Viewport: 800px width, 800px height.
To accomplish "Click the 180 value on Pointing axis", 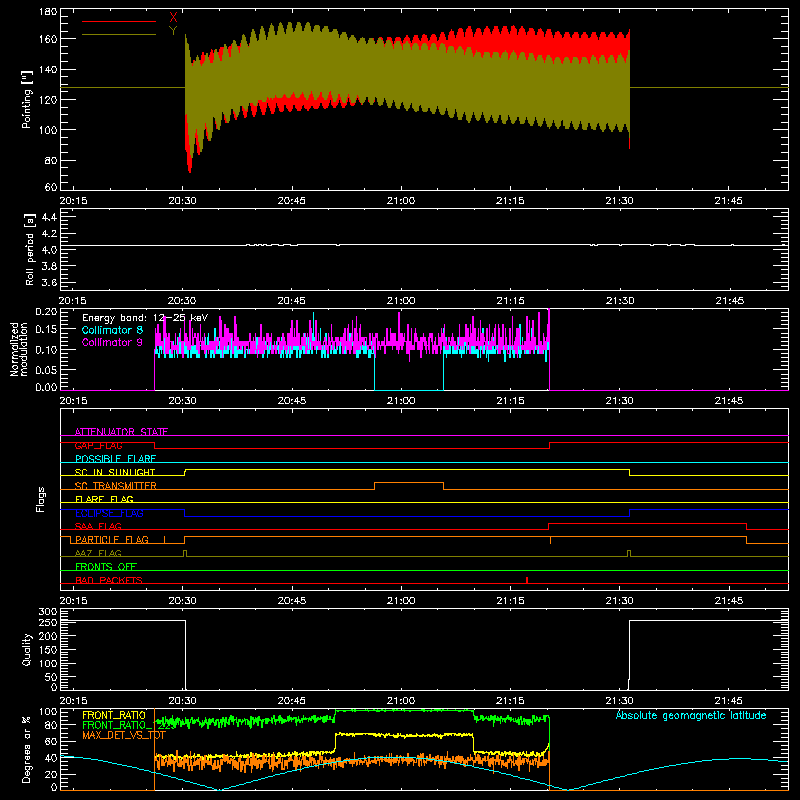I will click(48, 12).
